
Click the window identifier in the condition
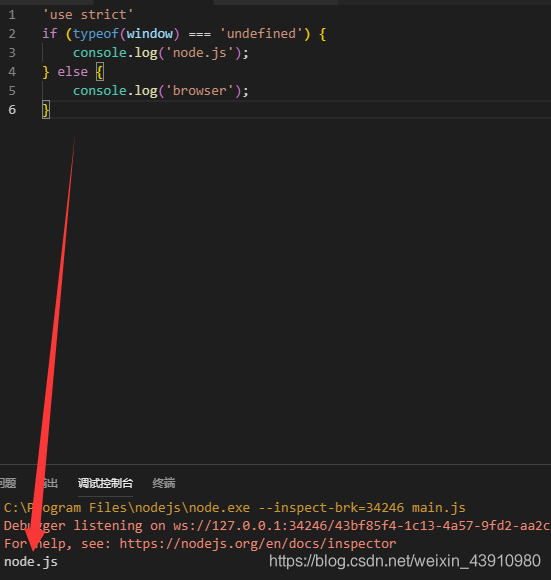pyautogui.click(x=150, y=34)
